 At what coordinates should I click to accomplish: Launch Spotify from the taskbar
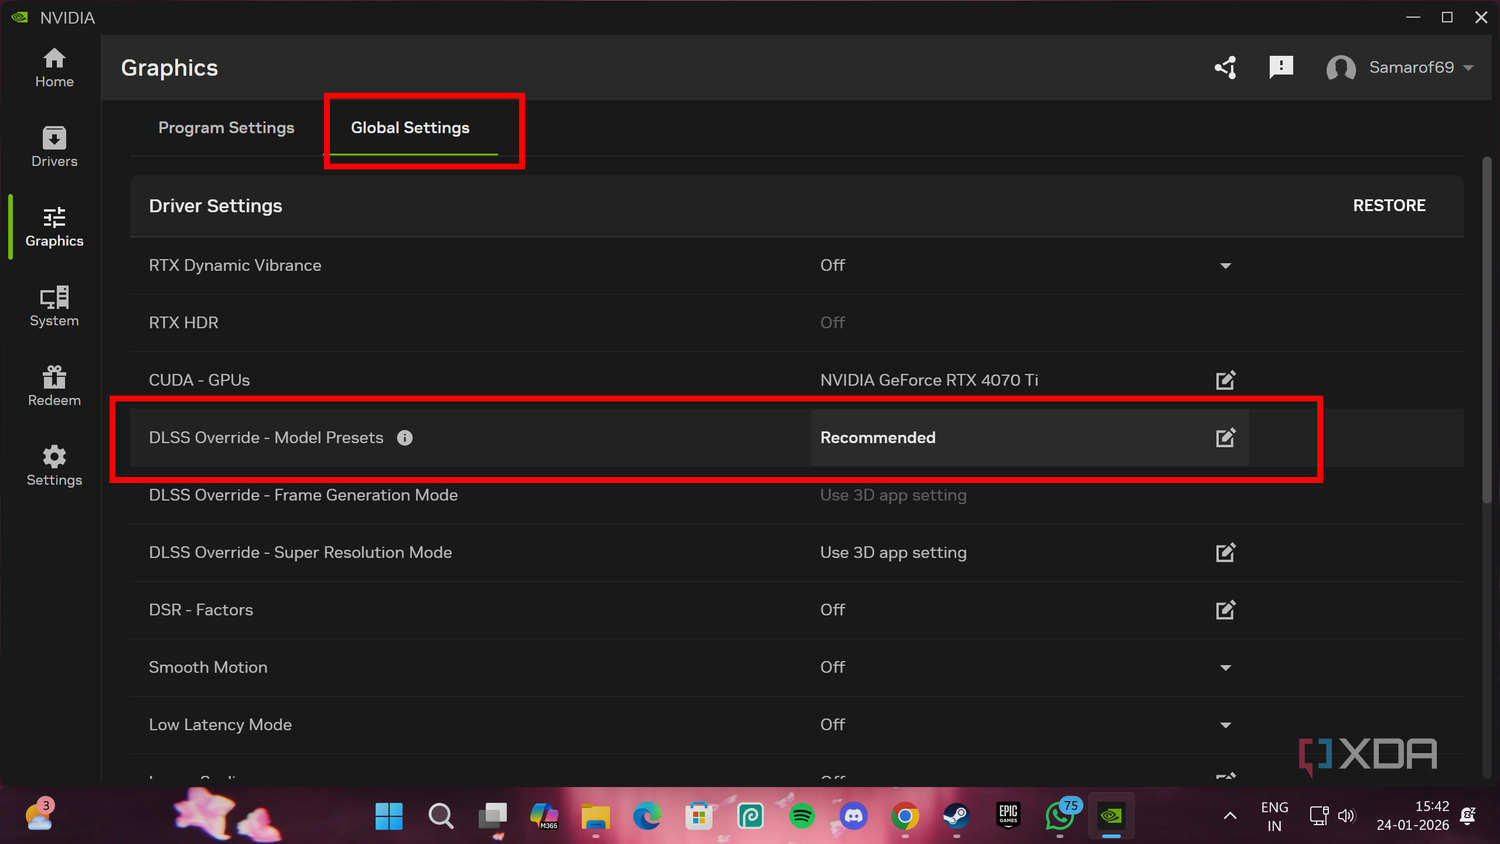[802, 816]
